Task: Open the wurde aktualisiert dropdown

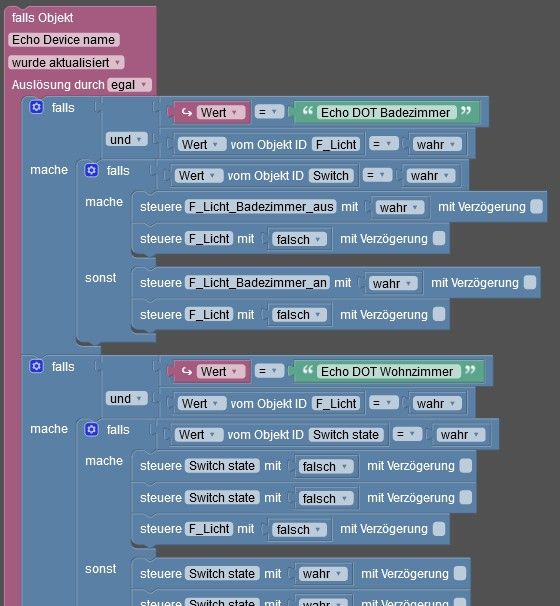Action: 66,63
